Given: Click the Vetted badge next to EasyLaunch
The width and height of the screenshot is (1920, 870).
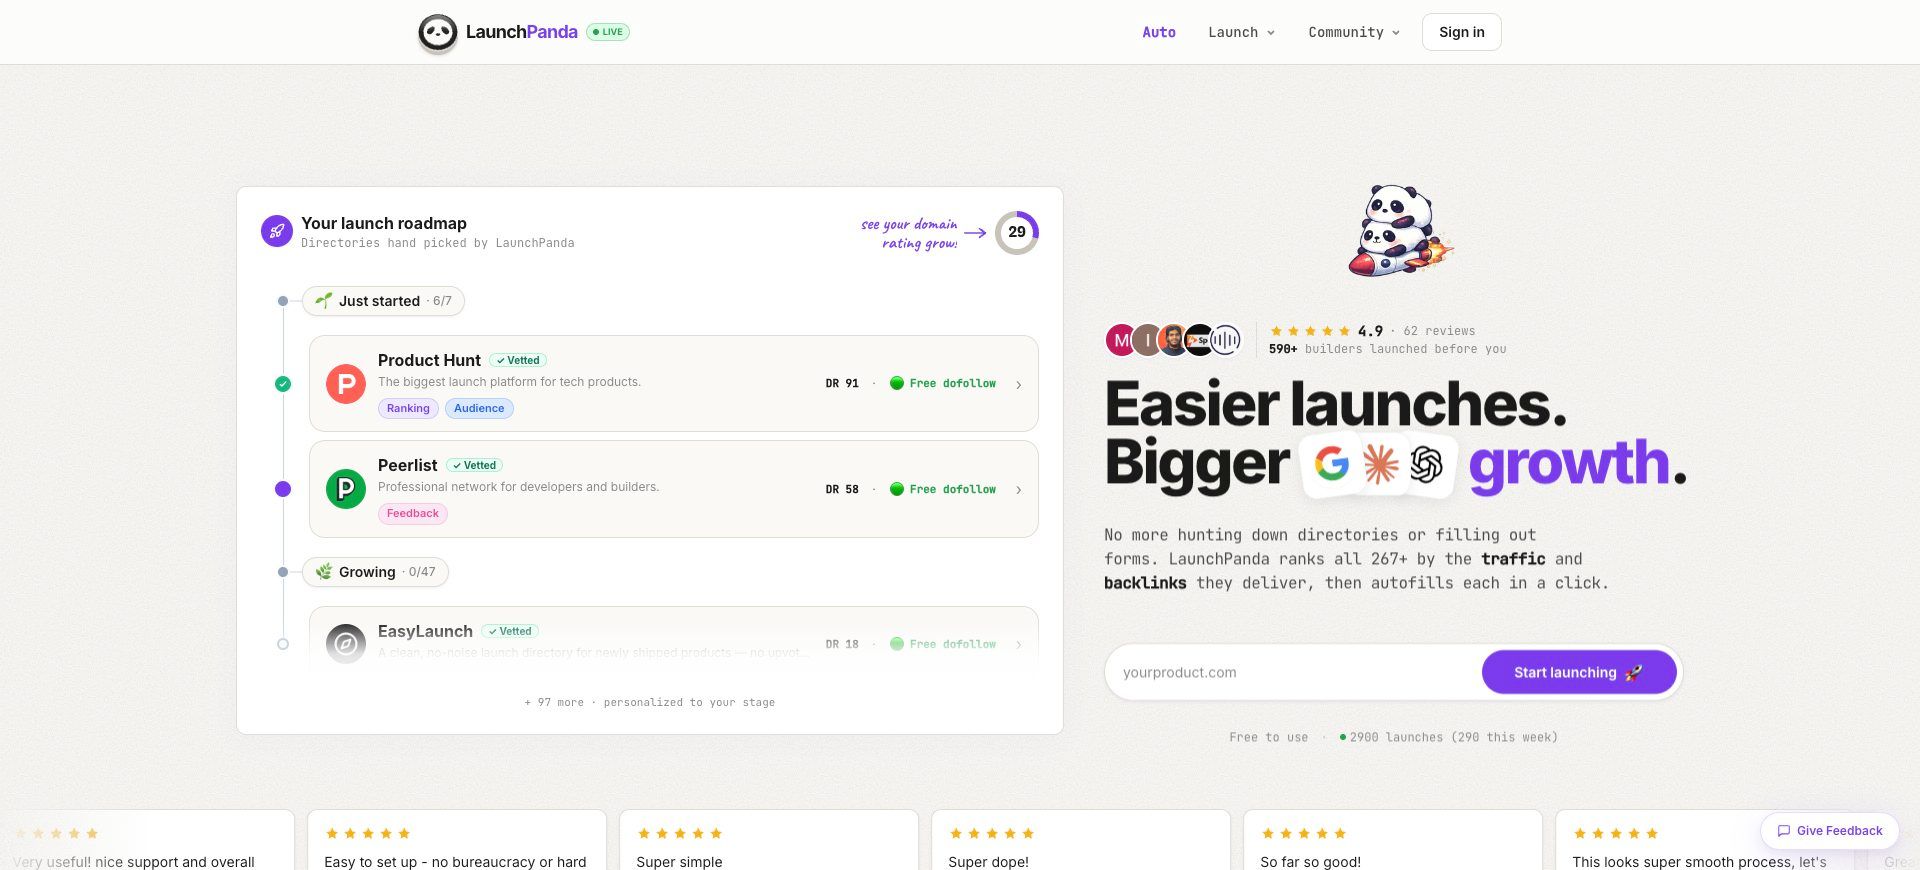Looking at the screenshot, I should coord(510,631).
